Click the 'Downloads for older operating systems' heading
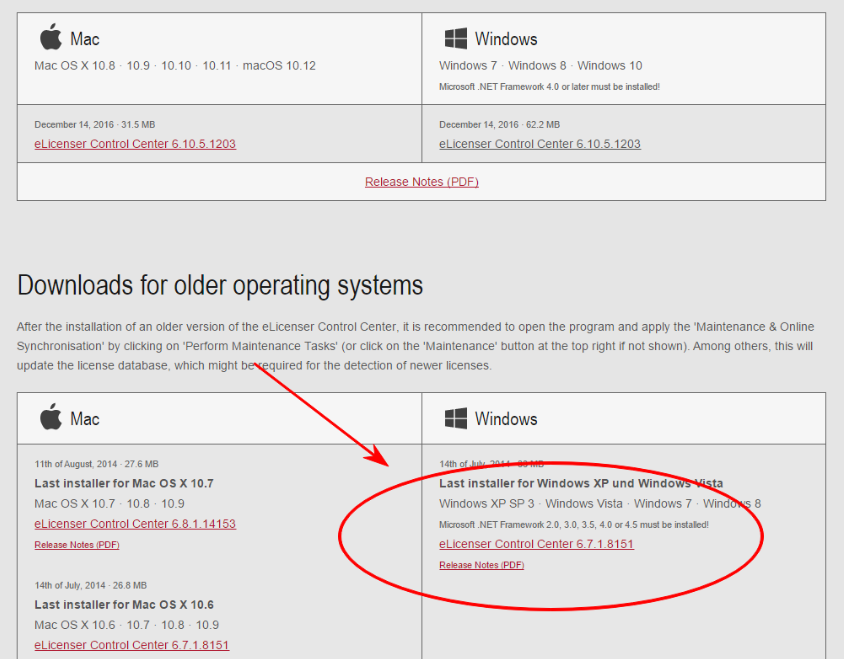 [220, 286]
